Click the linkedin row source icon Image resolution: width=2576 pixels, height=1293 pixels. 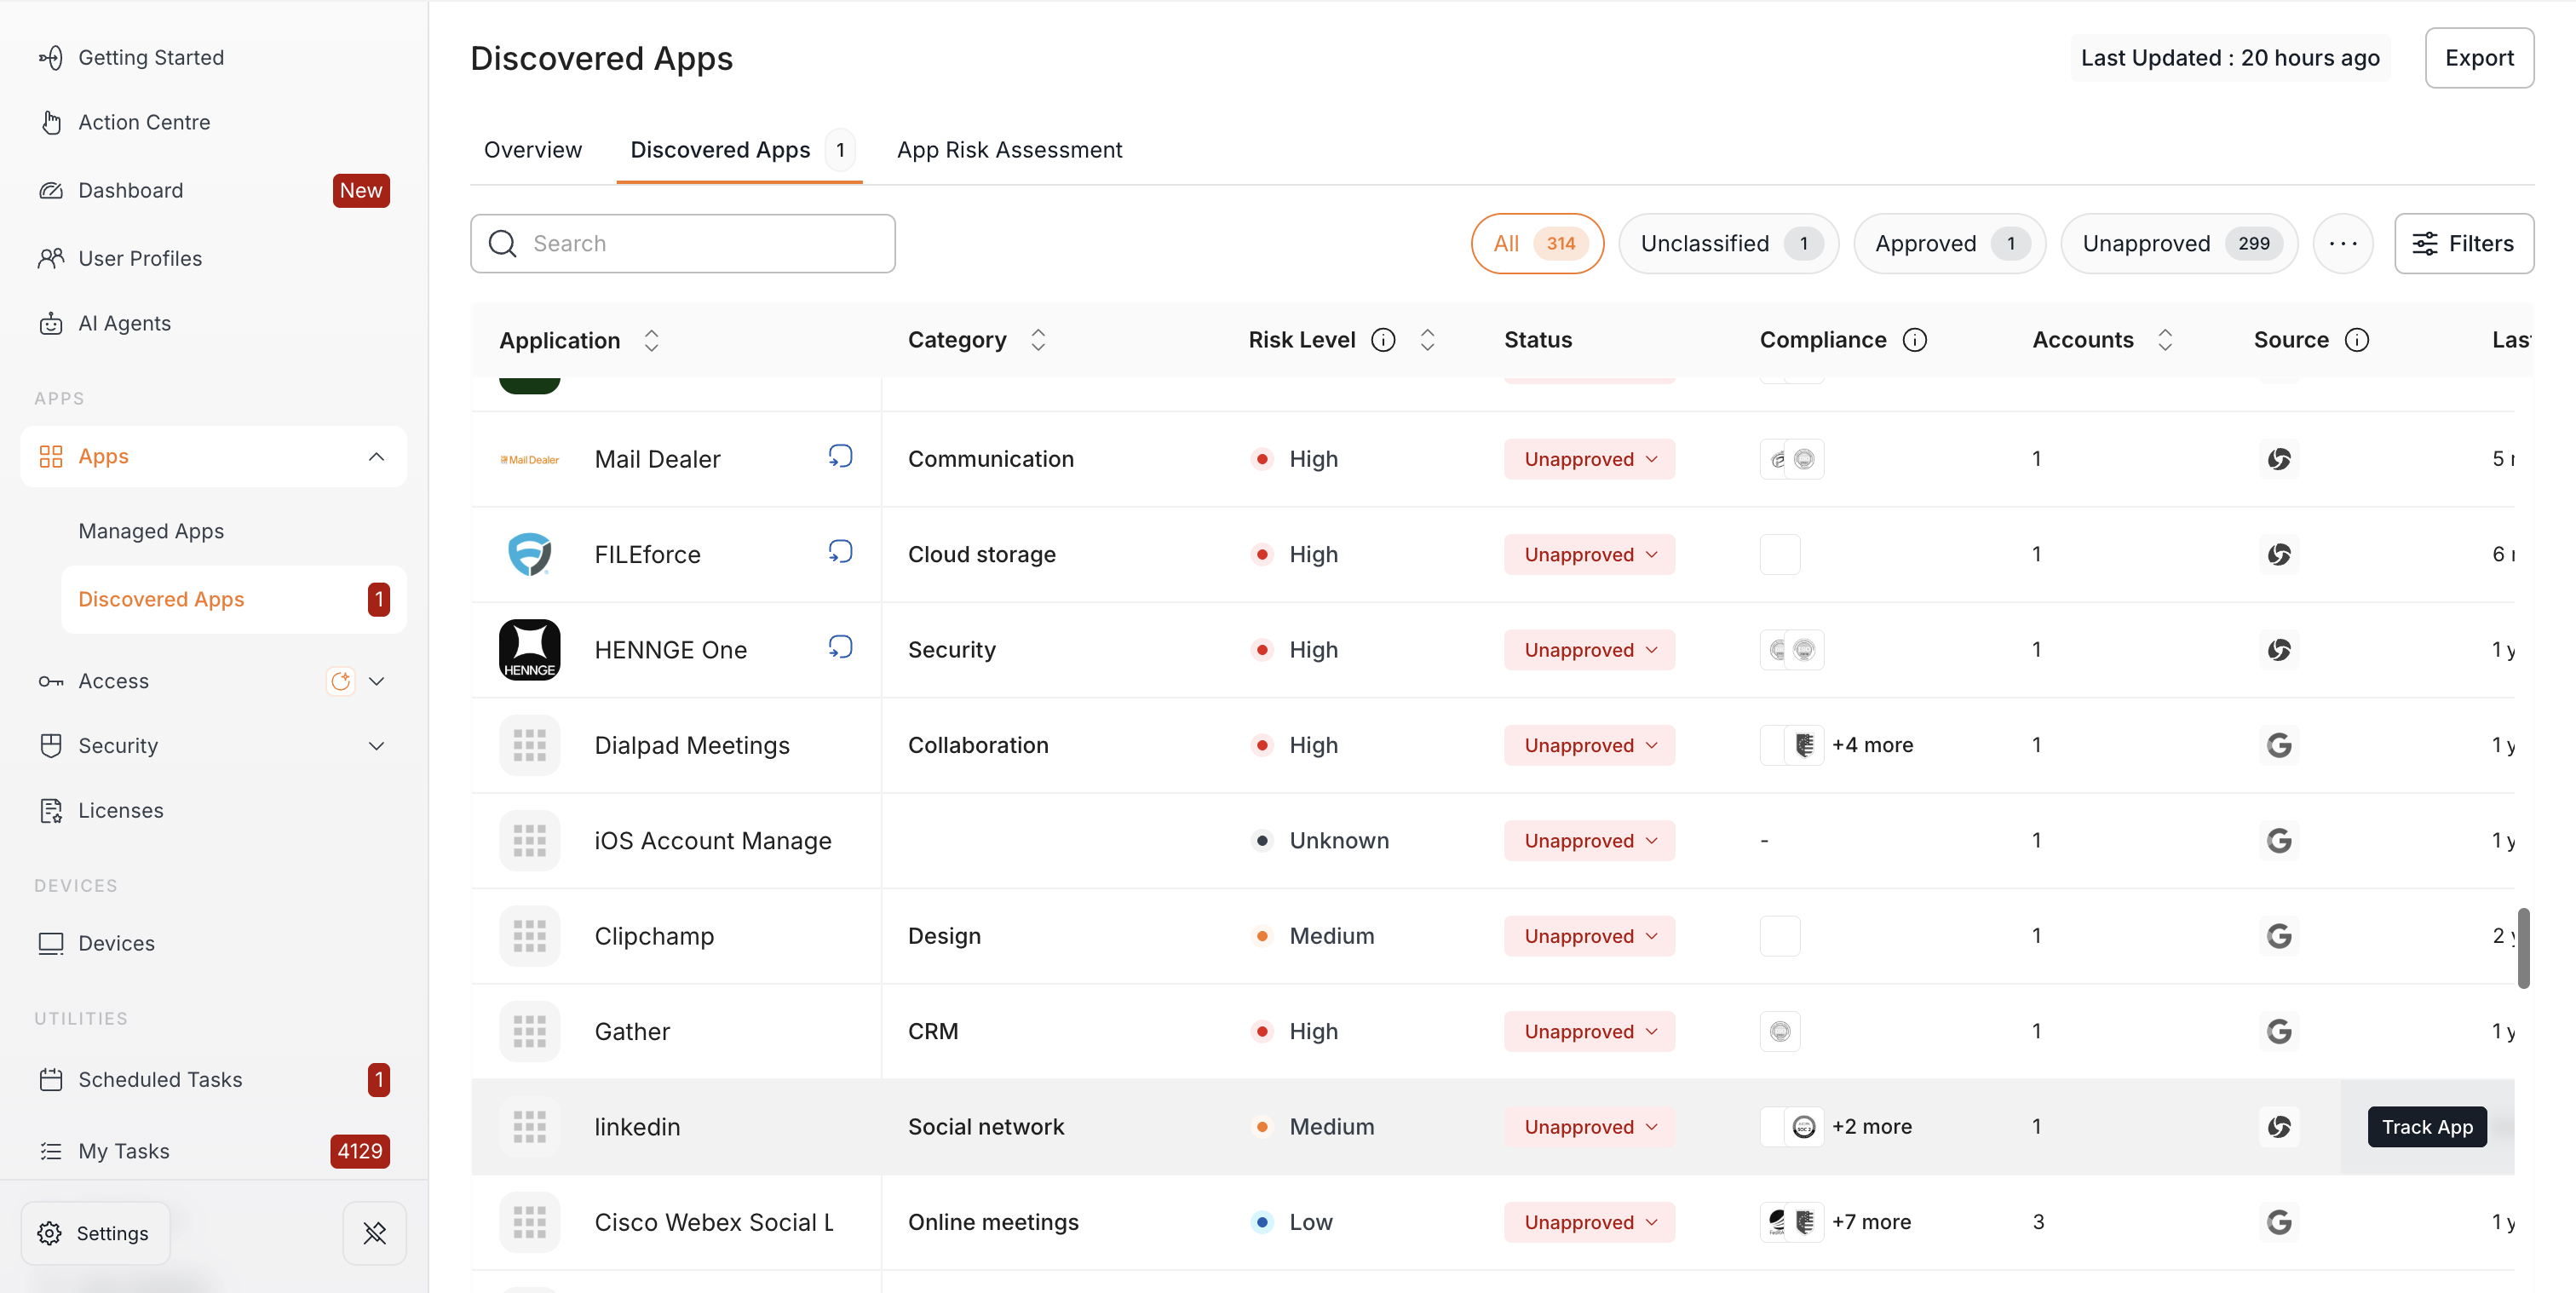click(x=2279, y=1127)
